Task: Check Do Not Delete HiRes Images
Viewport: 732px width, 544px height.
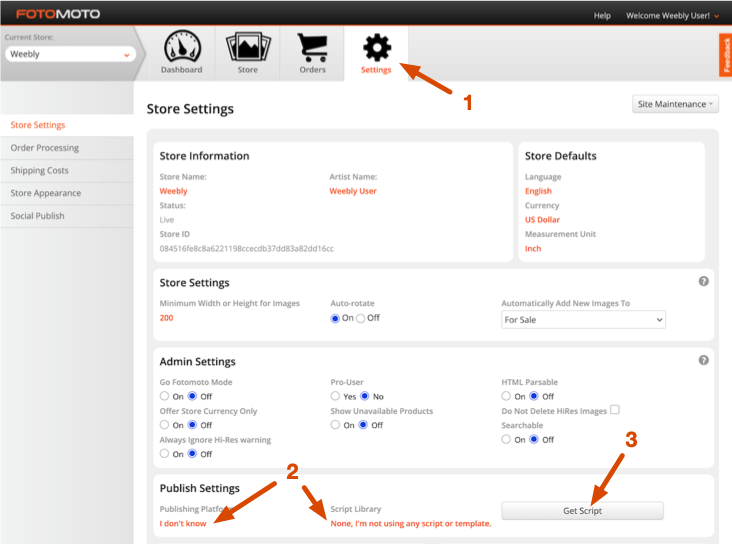Action: point(615,410)
